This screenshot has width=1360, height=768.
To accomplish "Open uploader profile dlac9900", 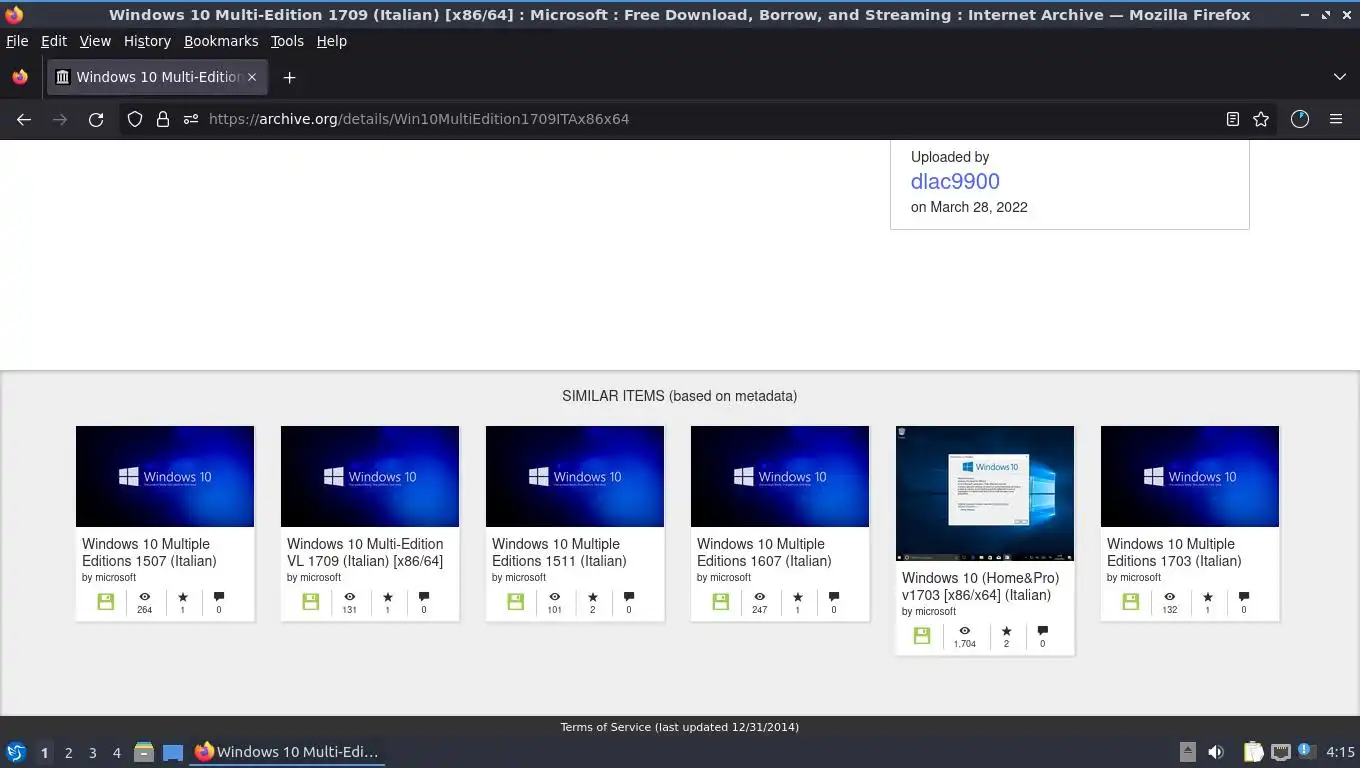I will (x=955, y=181).
